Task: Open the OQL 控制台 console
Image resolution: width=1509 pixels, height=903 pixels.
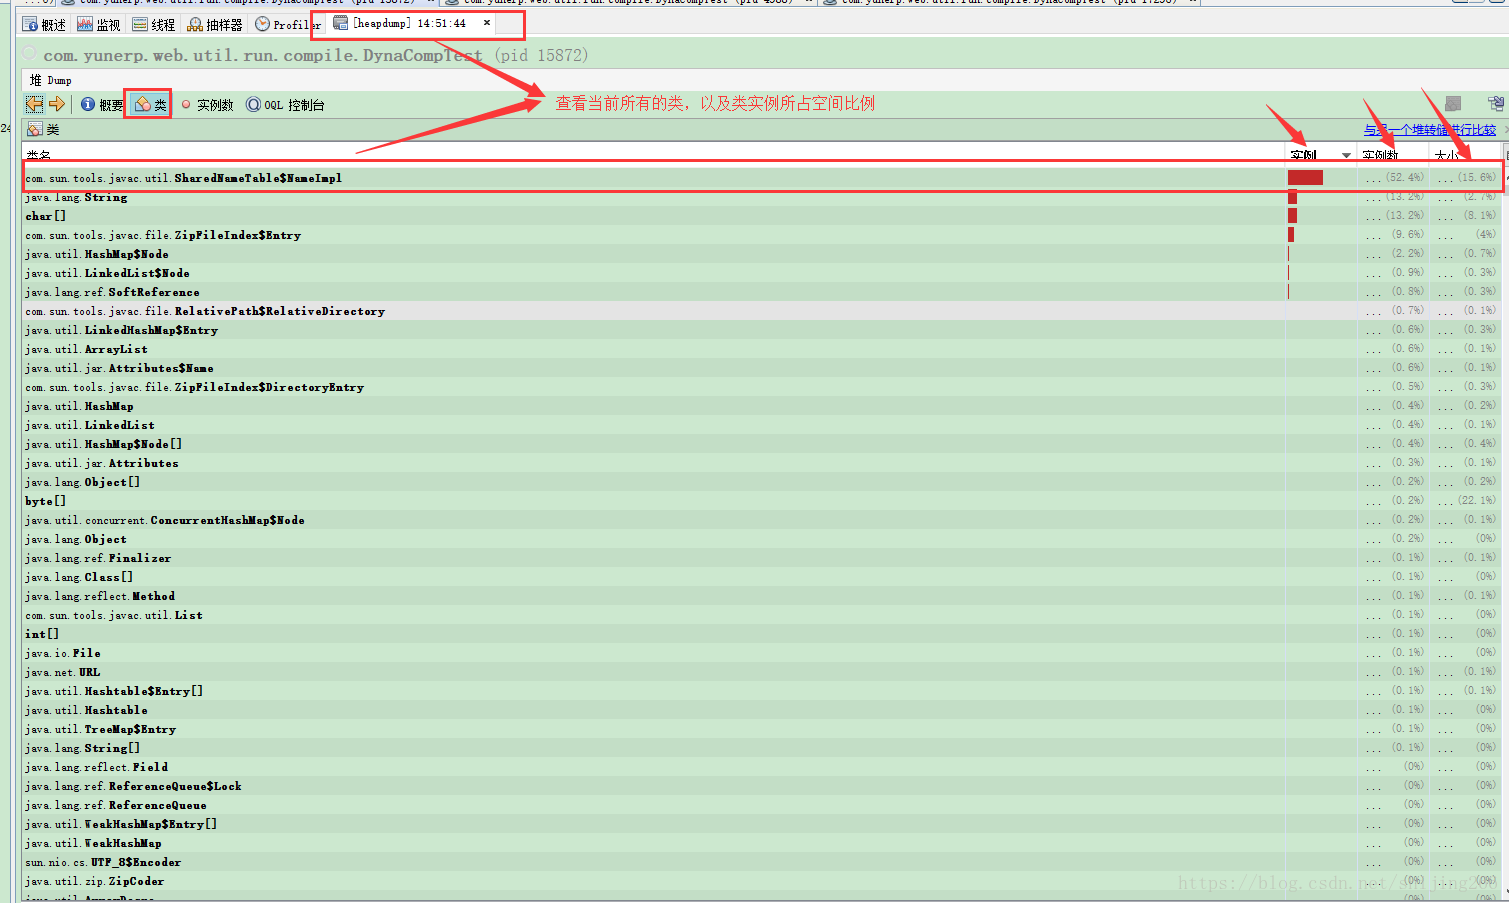Action: pos(285,105)
